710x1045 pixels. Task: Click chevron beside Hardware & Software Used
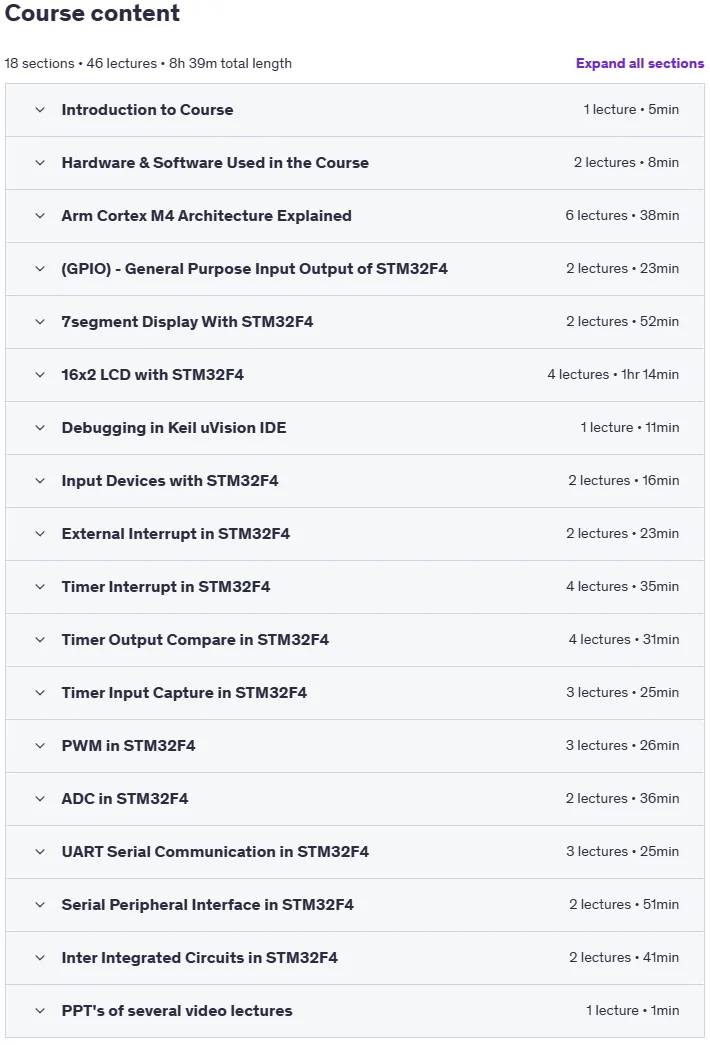click(x=40, y=163)
